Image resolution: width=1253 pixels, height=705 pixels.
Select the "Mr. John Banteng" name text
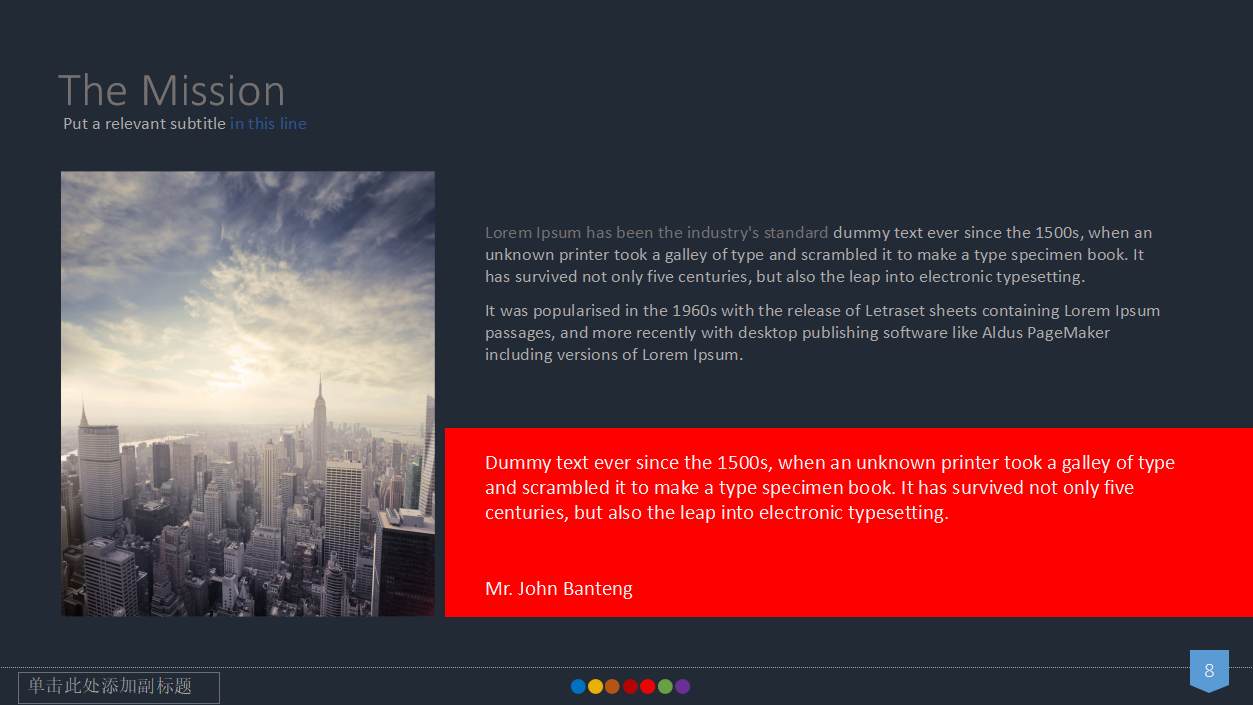pyautogui.click(x=559, y=588)
